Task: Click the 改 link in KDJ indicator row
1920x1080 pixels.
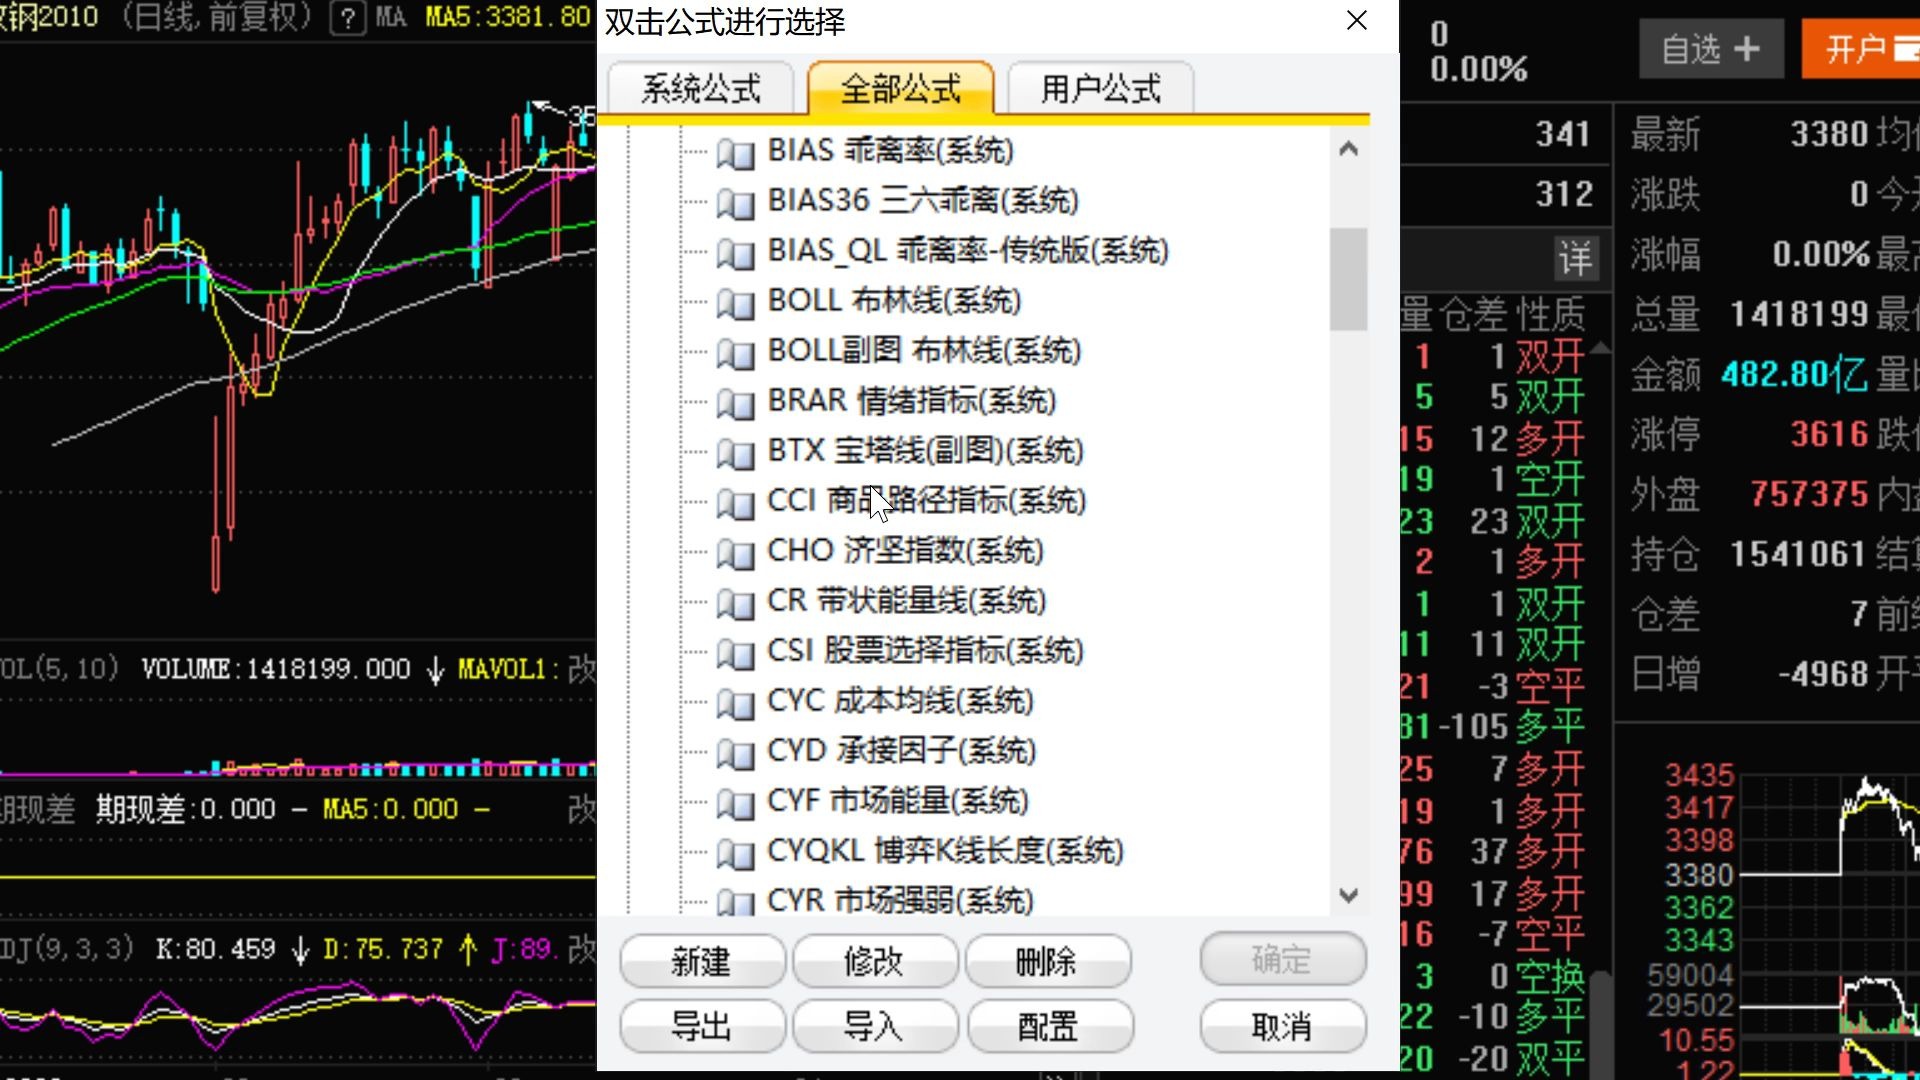Action: [582, 948]
